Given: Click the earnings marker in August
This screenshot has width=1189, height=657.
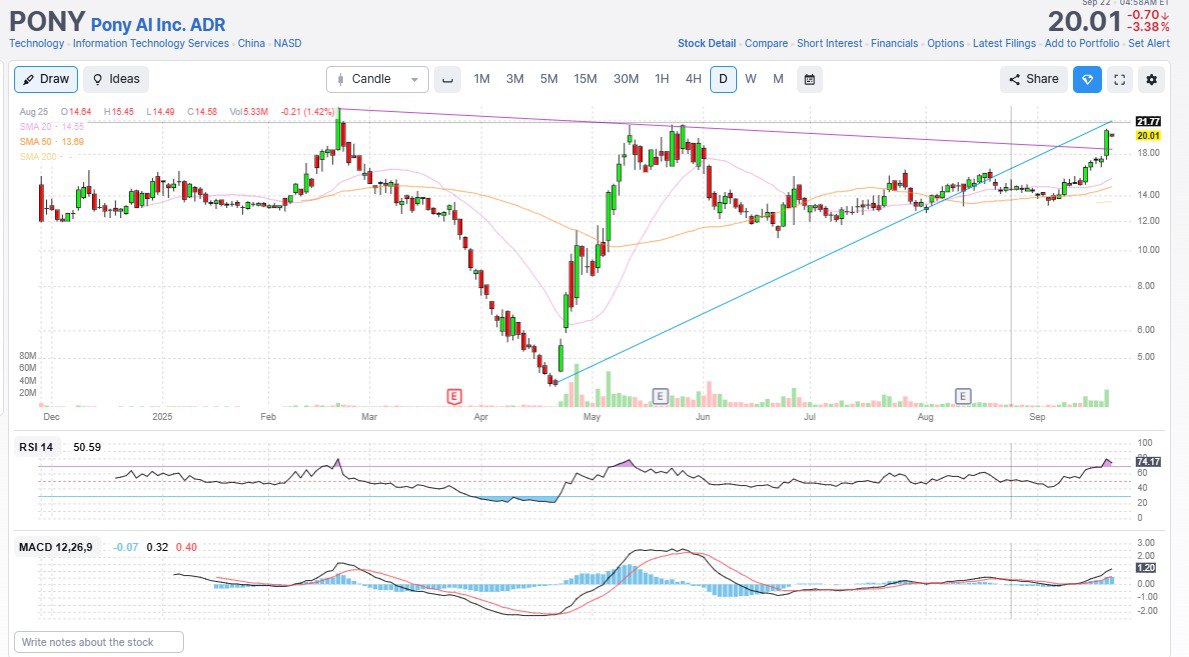Looking at the screenshot, I should (x=962, y=396).
